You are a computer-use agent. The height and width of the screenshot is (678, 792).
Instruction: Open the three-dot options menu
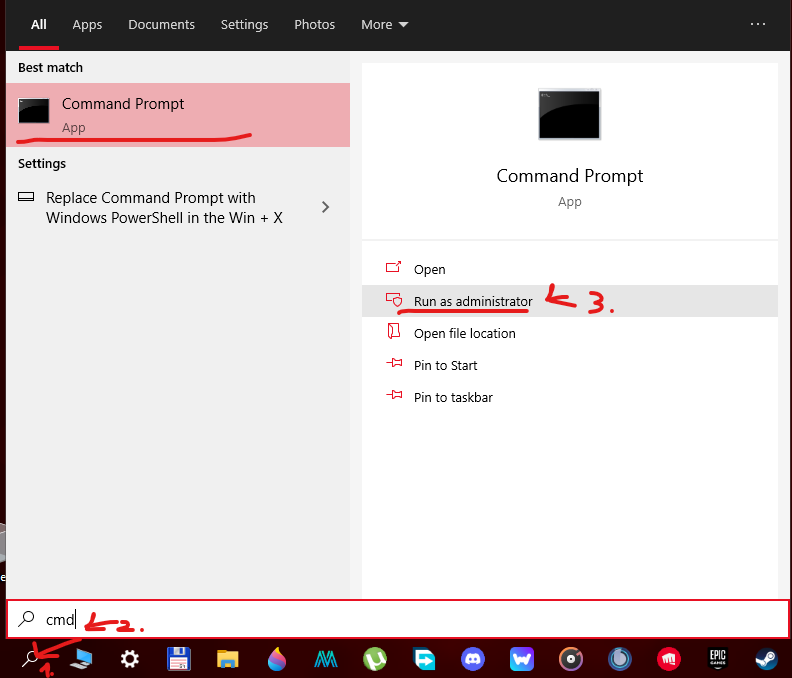[758, 24]
